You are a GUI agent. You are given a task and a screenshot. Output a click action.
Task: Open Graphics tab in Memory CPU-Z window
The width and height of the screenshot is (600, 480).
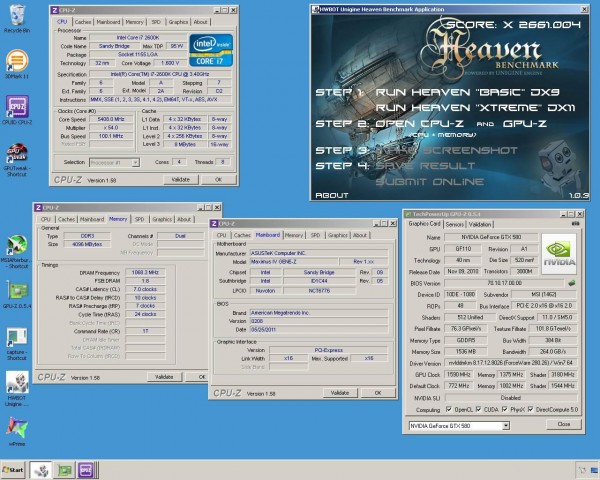click(162, 219)
